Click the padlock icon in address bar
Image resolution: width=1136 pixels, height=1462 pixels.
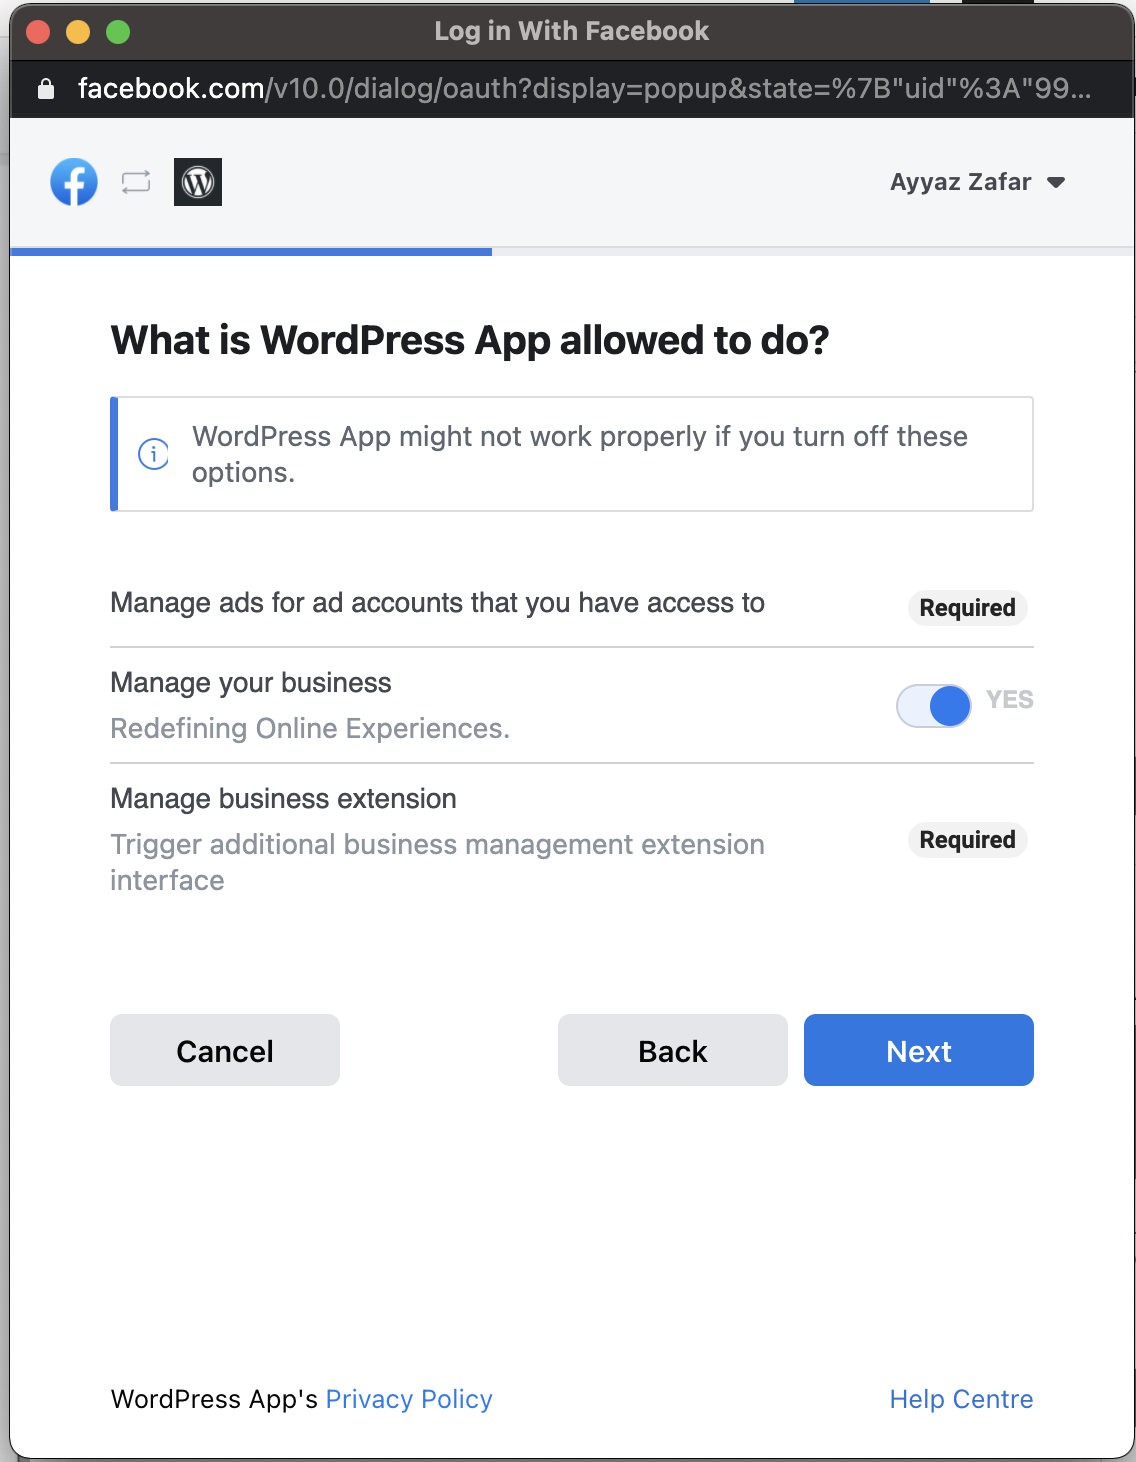(x=45, y=89)
